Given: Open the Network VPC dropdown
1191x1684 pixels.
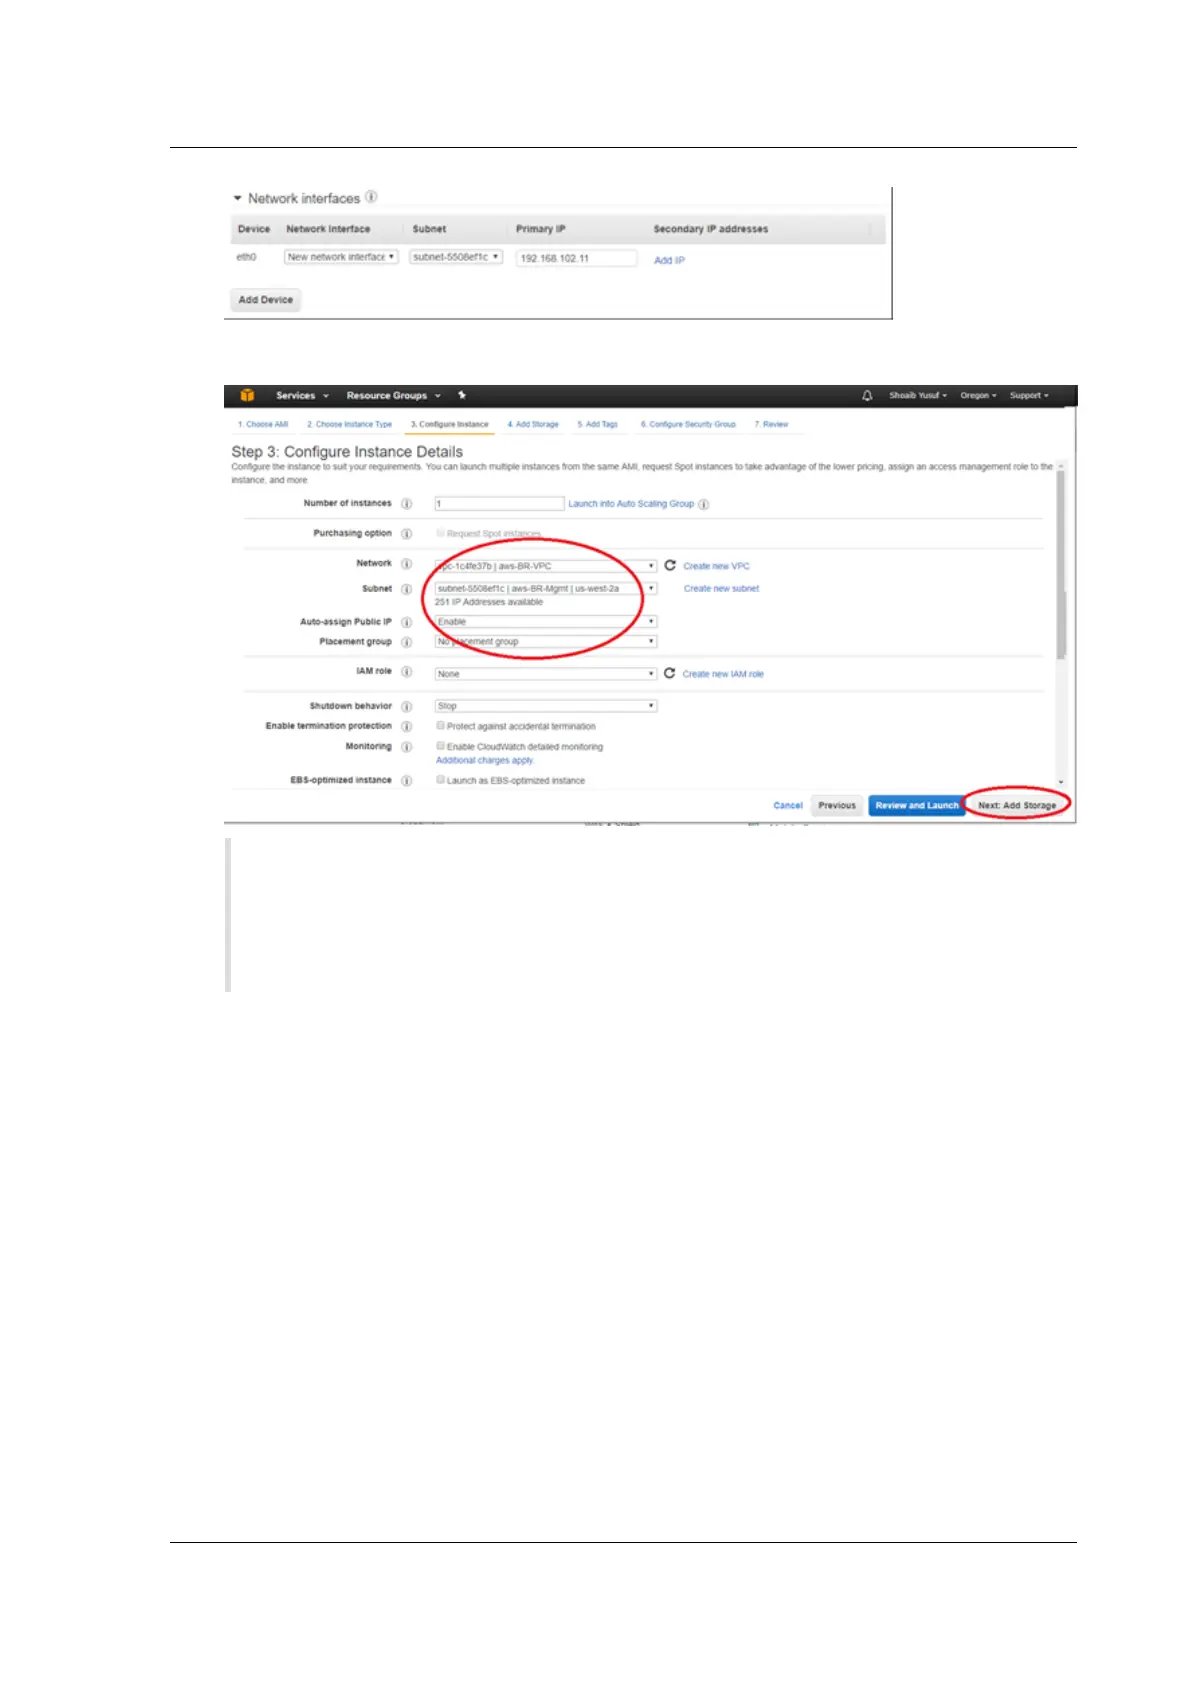Looking at the screenshot, I should [x=546, y=566].
